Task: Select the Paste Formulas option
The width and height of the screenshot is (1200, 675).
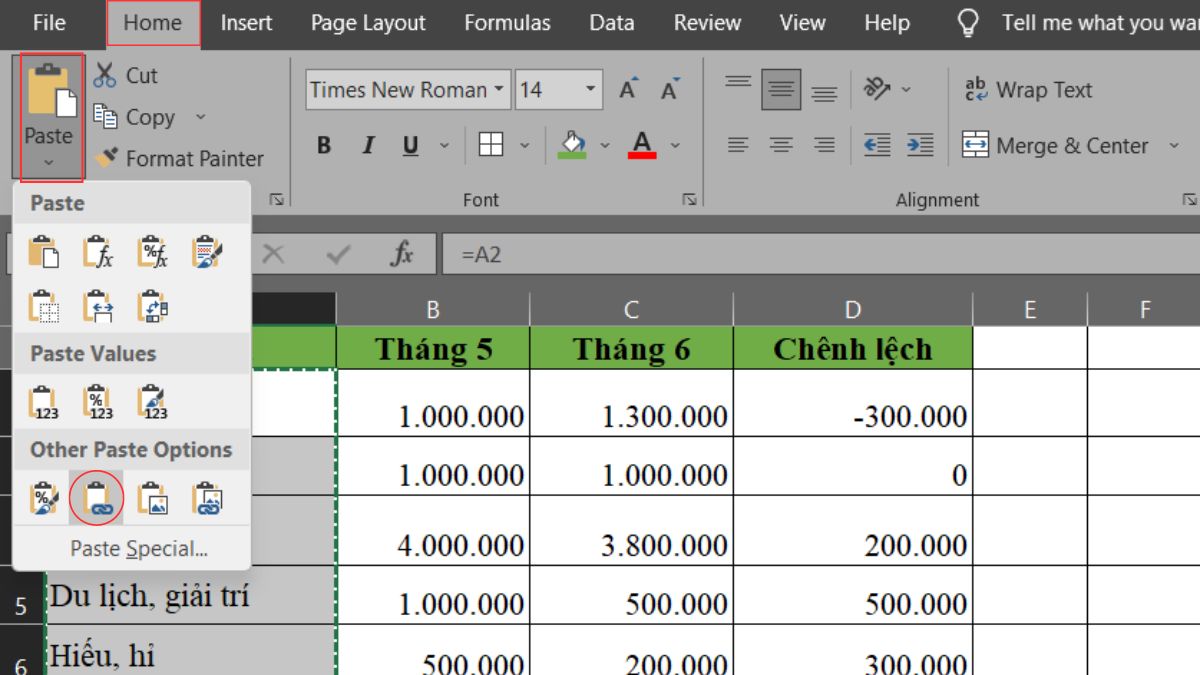Action: click(98, 253)
